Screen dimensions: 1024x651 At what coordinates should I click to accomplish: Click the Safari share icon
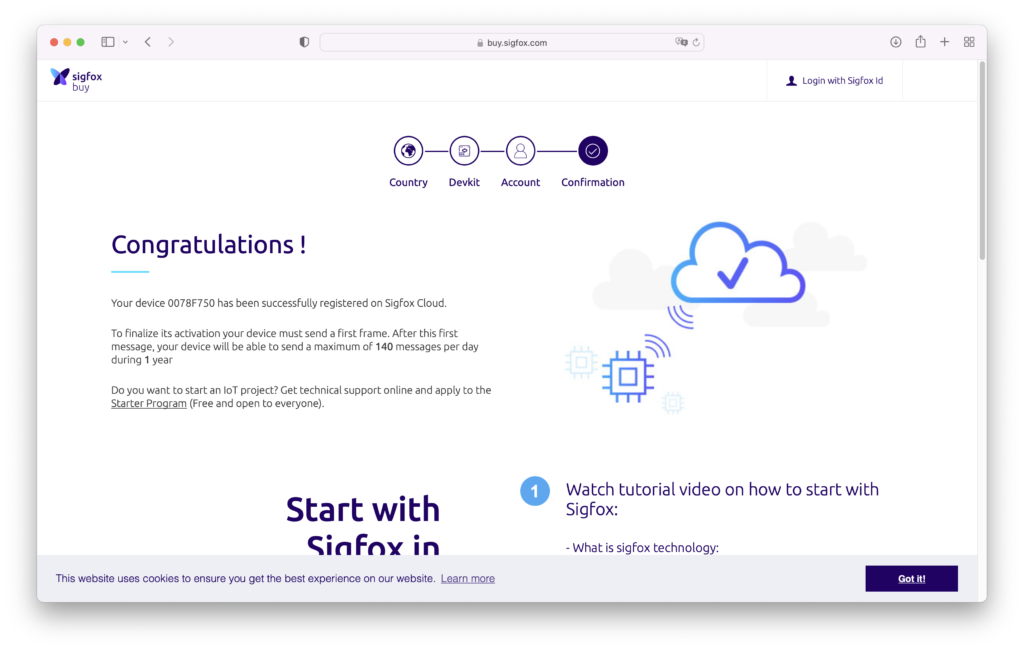pos(920,42)
